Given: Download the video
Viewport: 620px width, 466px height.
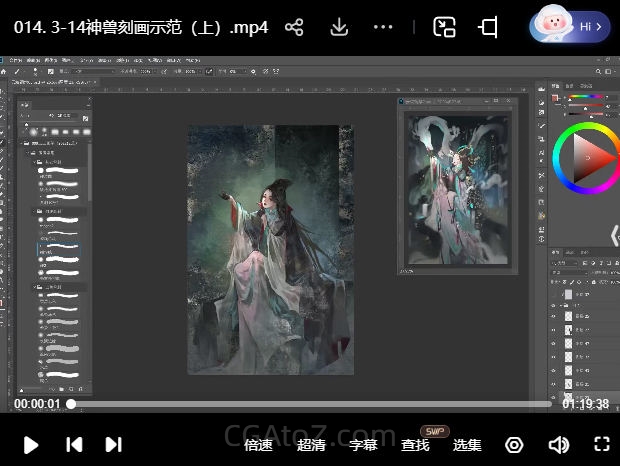Looking at the screenshot, I should pos(339,27).
